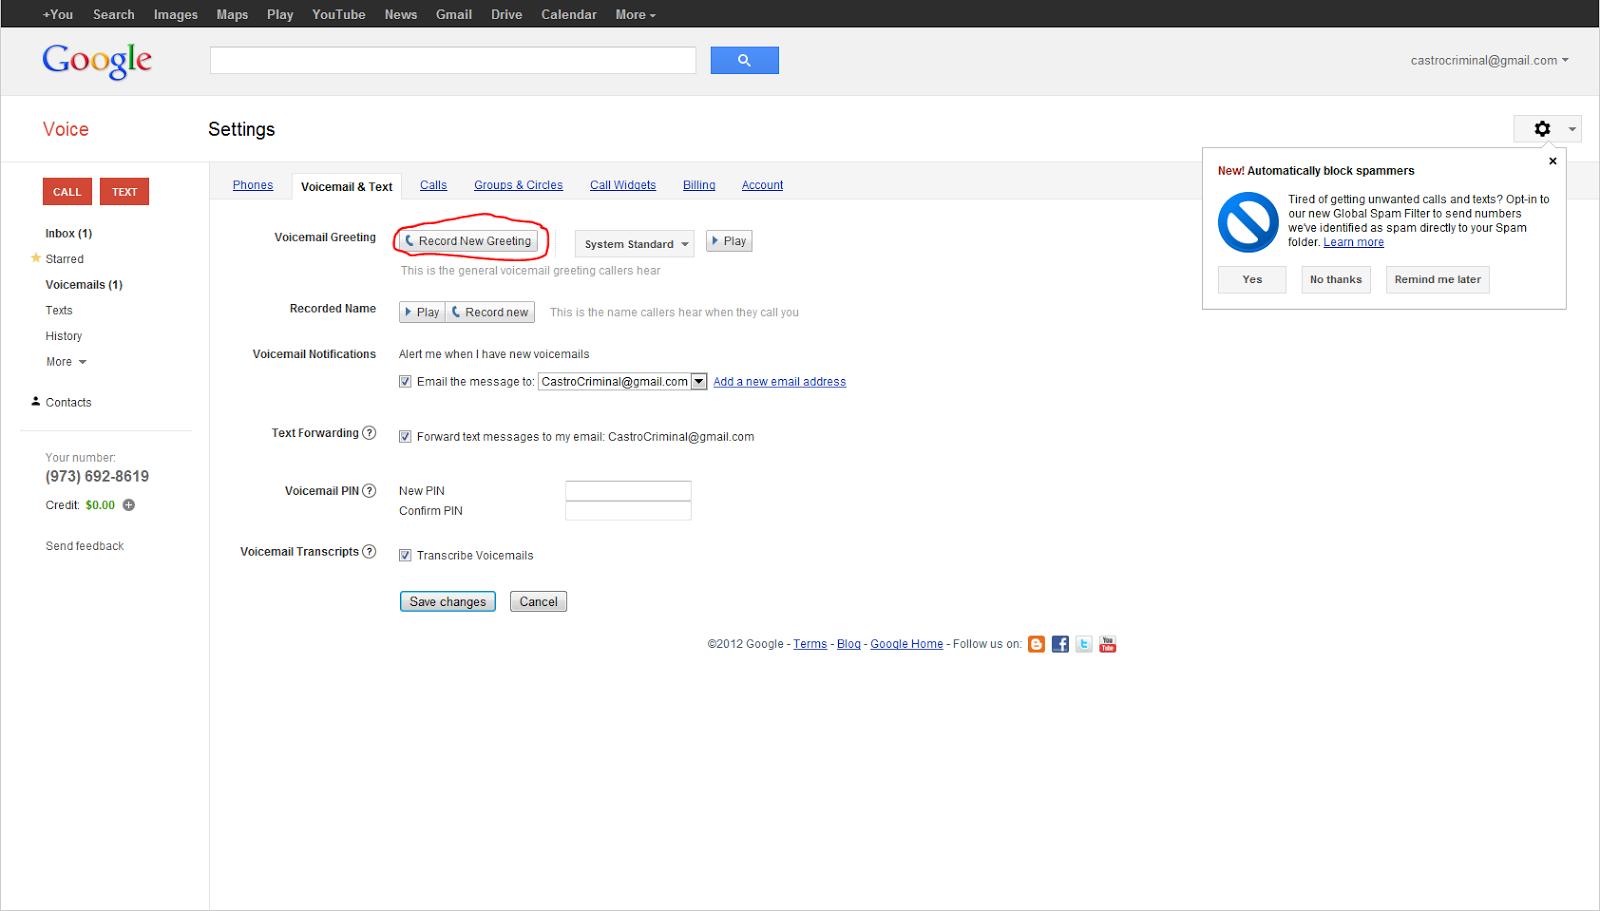
Task: Select the Voicemail & Text tab
Action: pyautogui.click(x=346, y=187)
